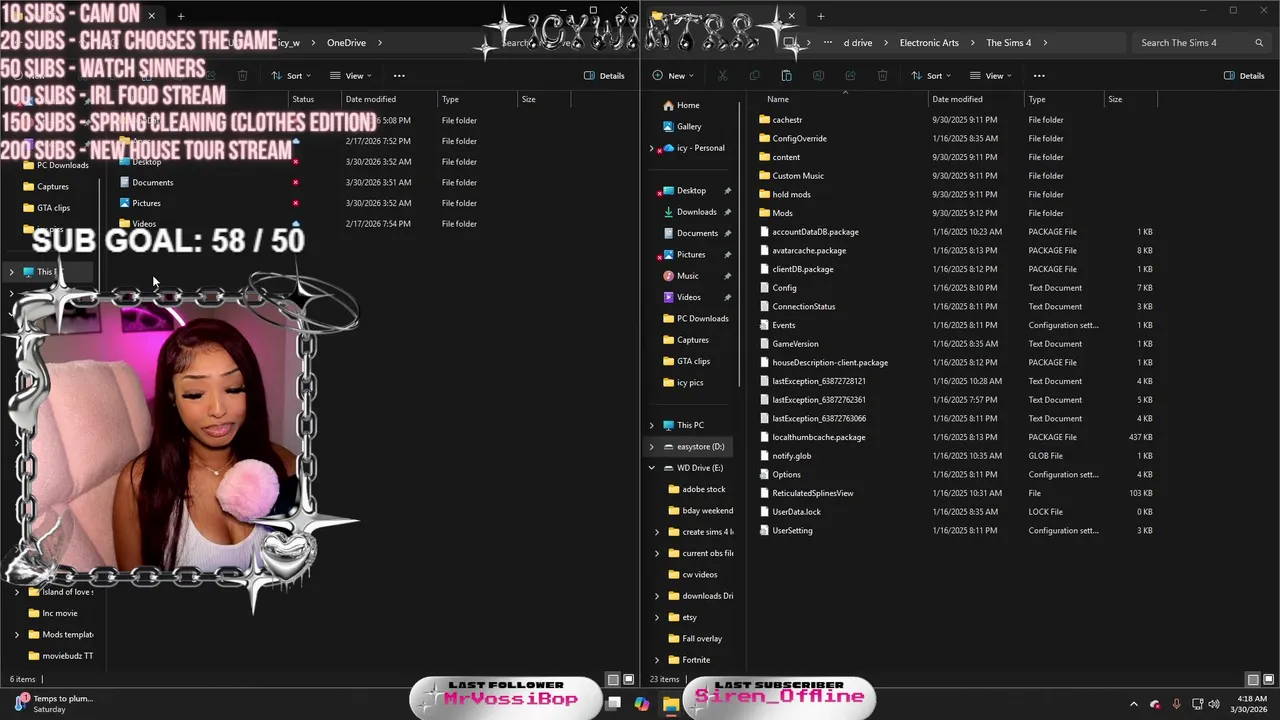
Task: Expand the Fortnite folder node
Action: [657, 660]
